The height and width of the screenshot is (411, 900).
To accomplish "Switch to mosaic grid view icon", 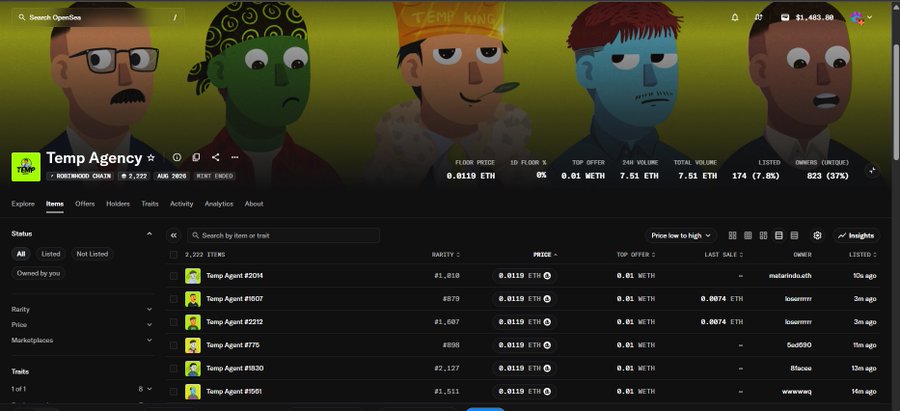I will (x=763, y=235).
